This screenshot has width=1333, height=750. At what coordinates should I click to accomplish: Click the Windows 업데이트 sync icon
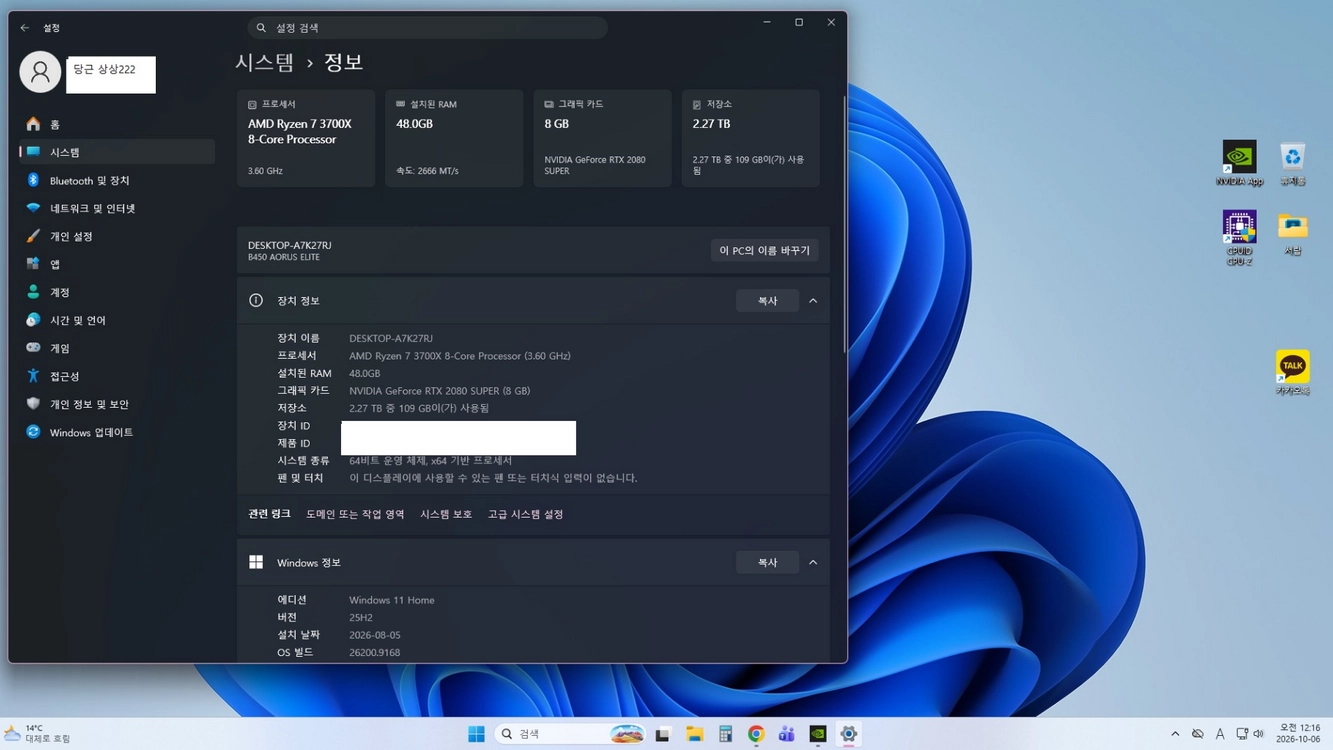33,432
